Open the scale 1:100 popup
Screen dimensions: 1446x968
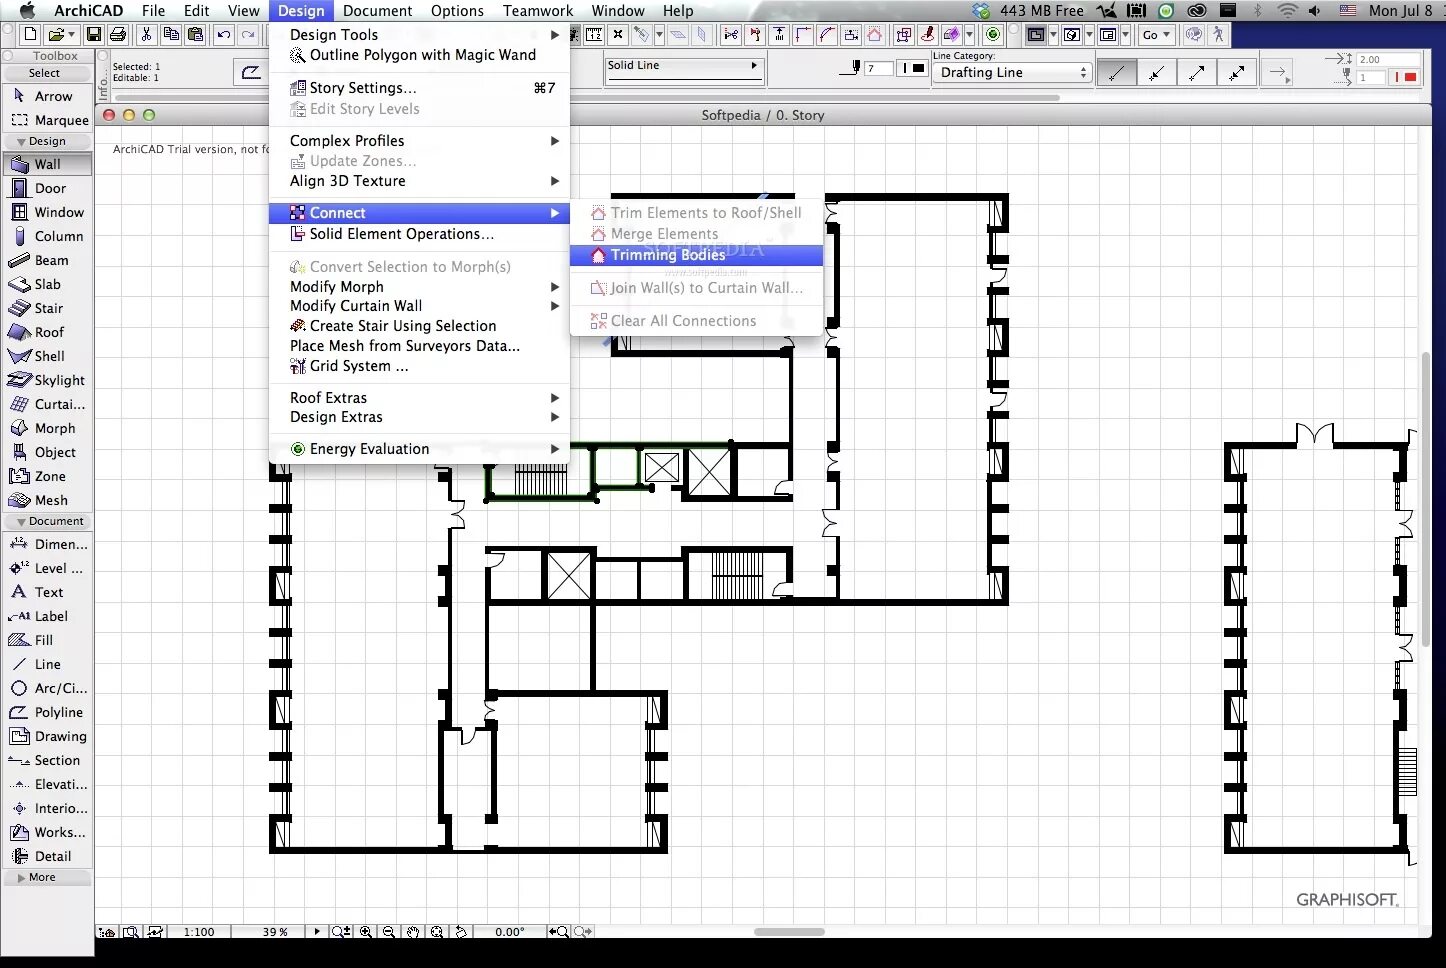click(x=199, y=931)
